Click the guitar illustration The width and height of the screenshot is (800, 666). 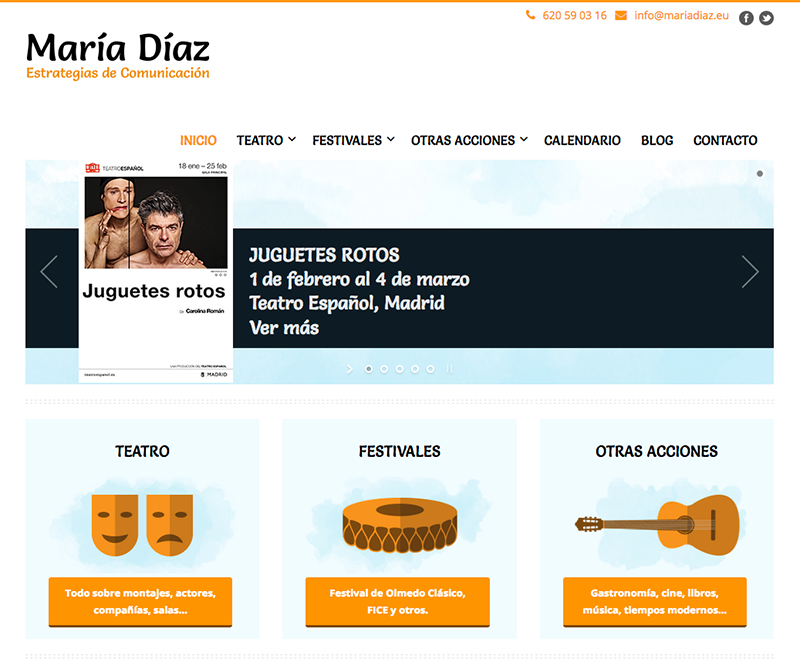[x=657, y=525]
